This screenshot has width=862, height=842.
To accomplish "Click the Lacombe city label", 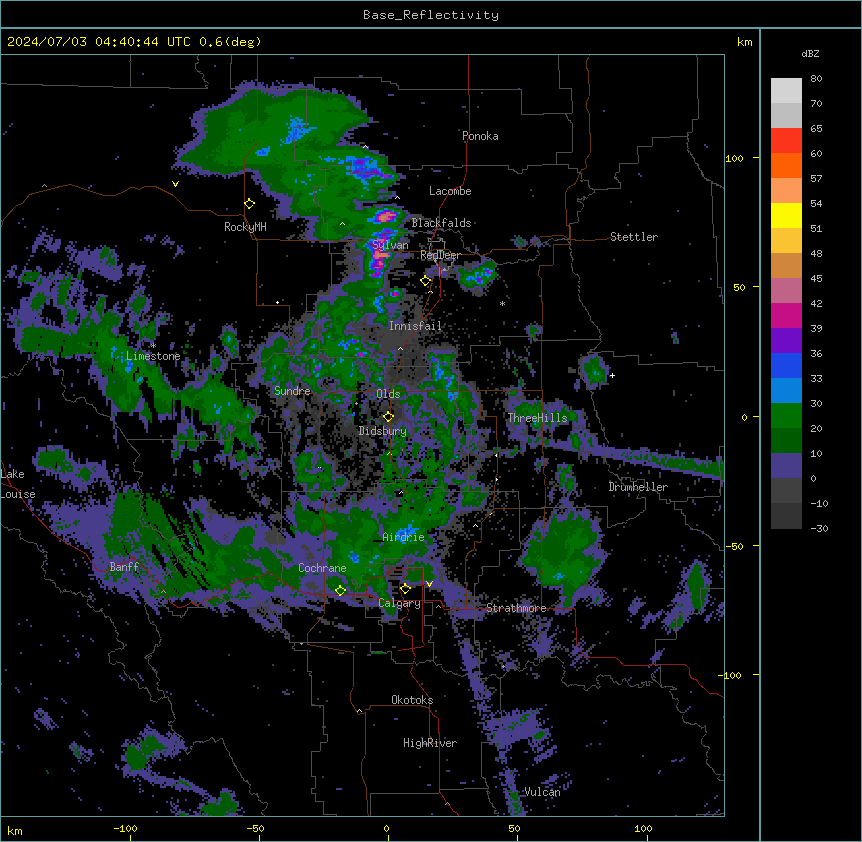I will [x=450, y=191].
